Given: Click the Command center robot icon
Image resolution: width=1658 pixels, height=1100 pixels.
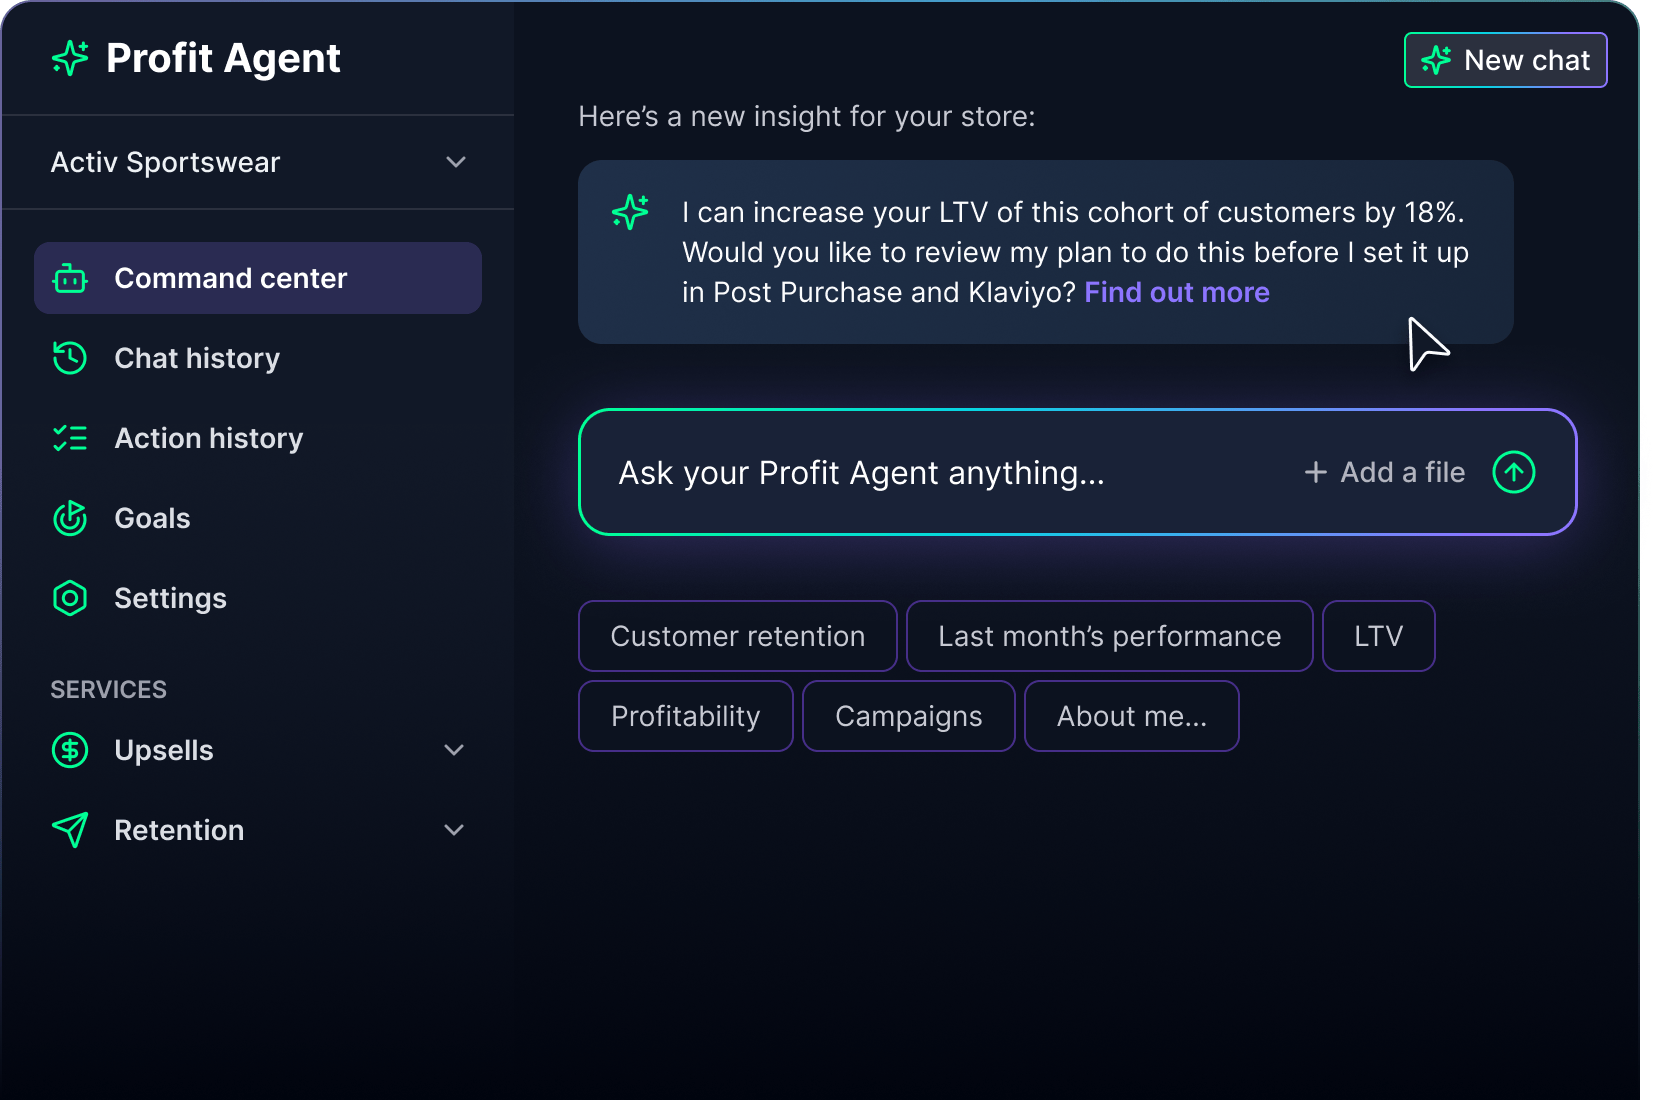Looking at the screenshot, I should 70,278.
